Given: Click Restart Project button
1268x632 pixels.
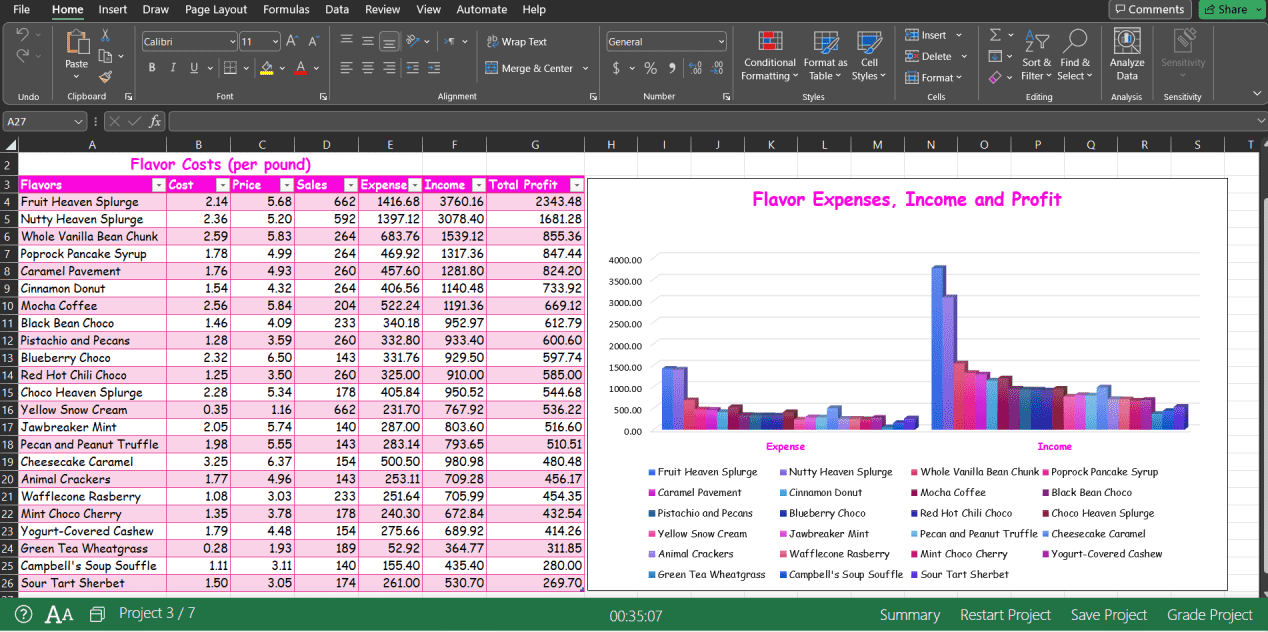Looking at the screenshot, I should (1005, 615).
